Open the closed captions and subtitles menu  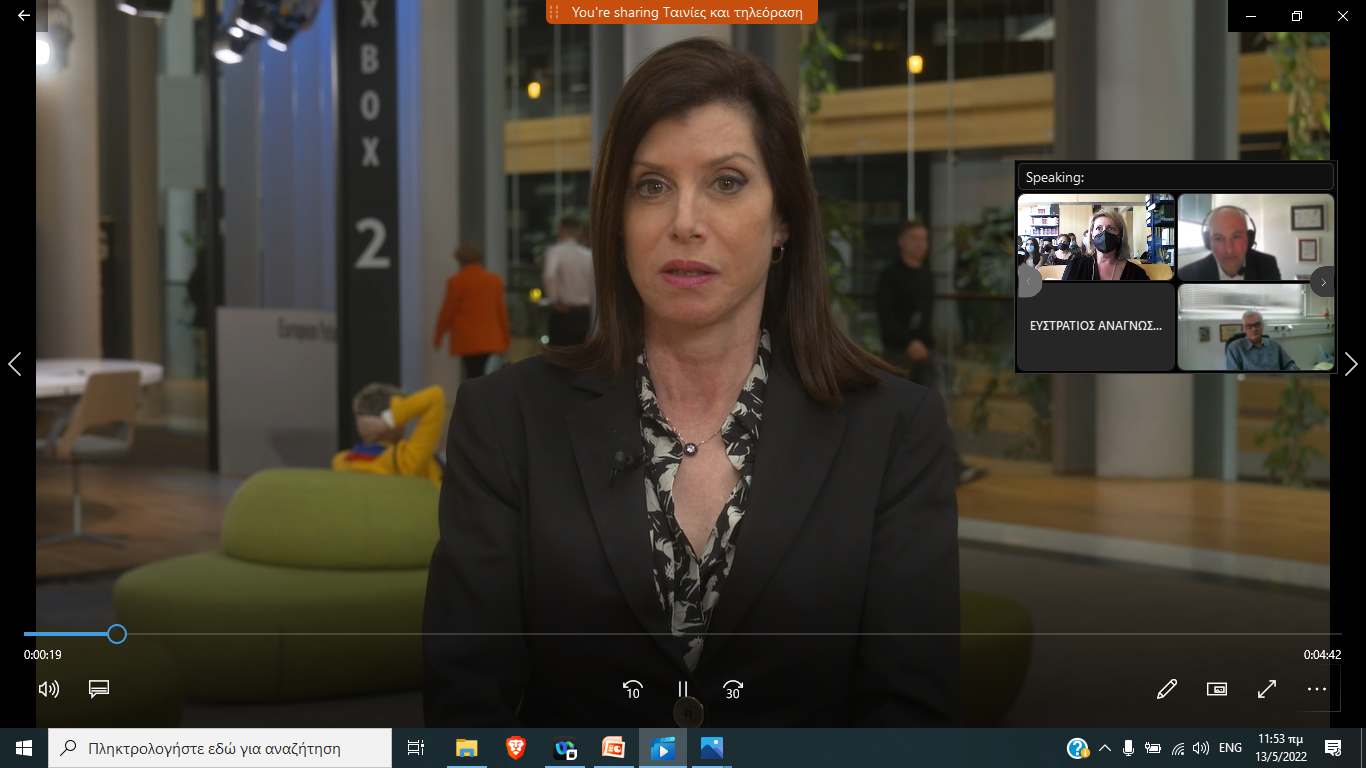click(x=98, y=689)
